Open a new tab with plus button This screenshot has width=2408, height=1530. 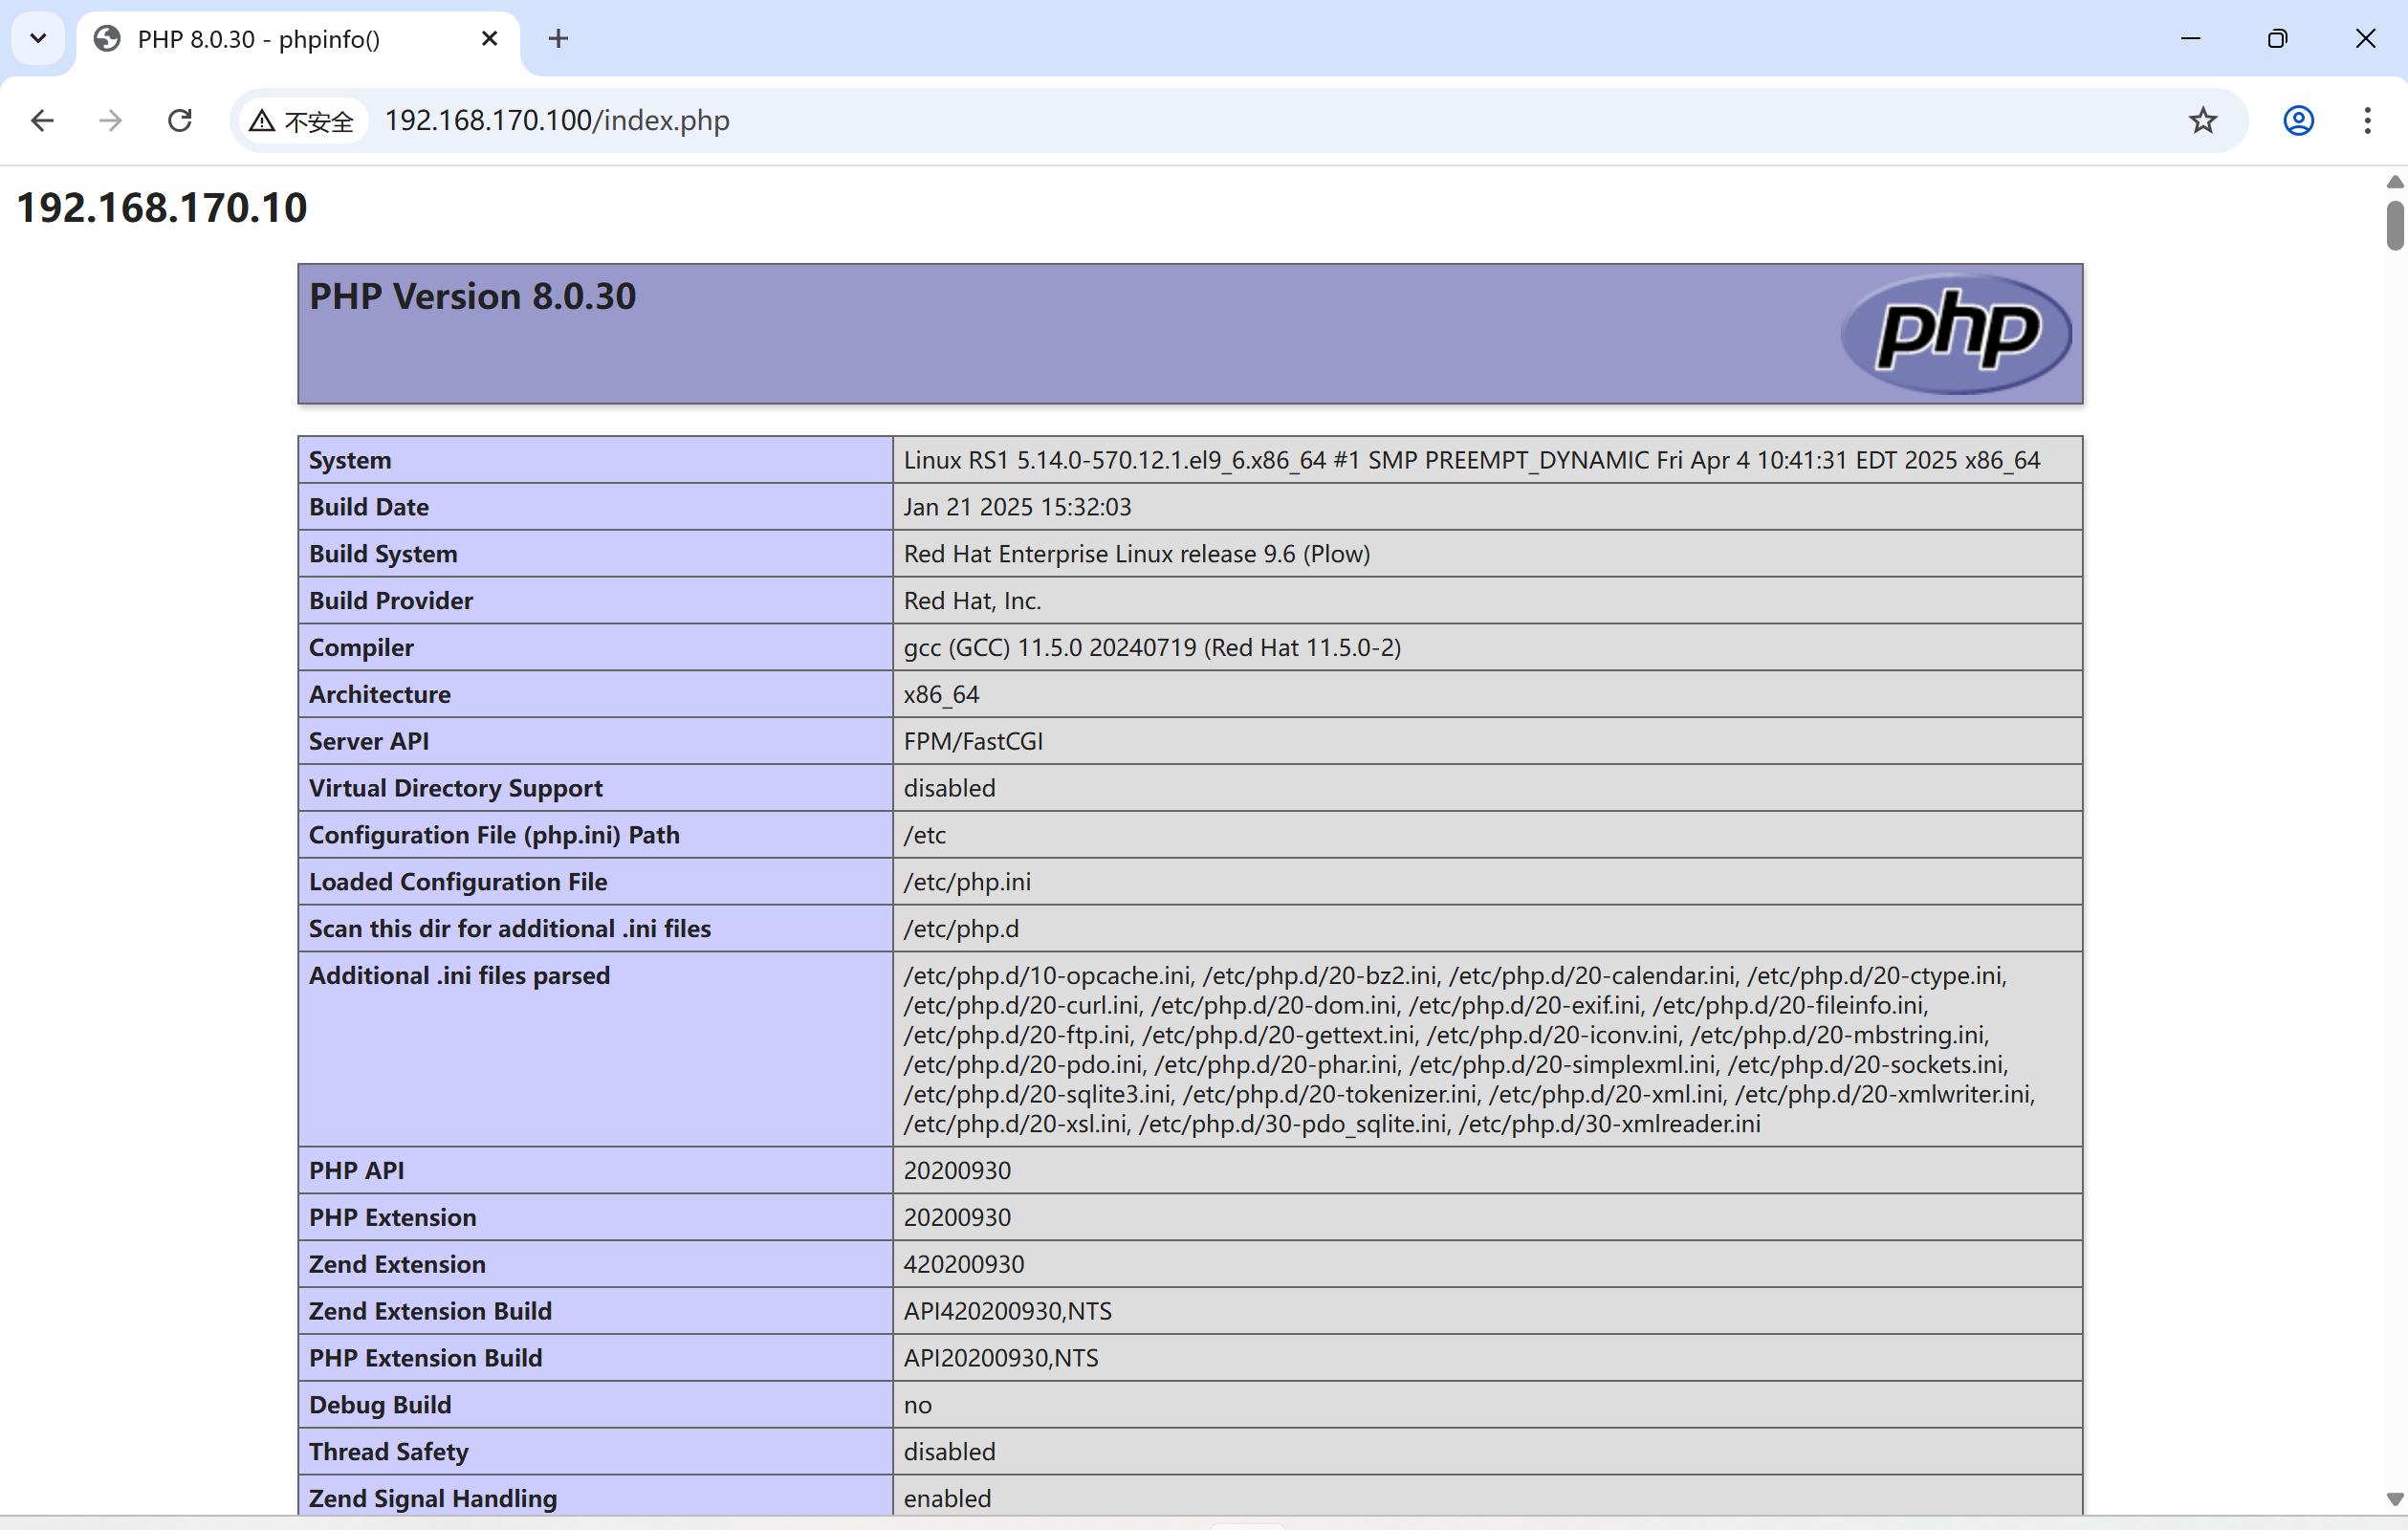558,39
